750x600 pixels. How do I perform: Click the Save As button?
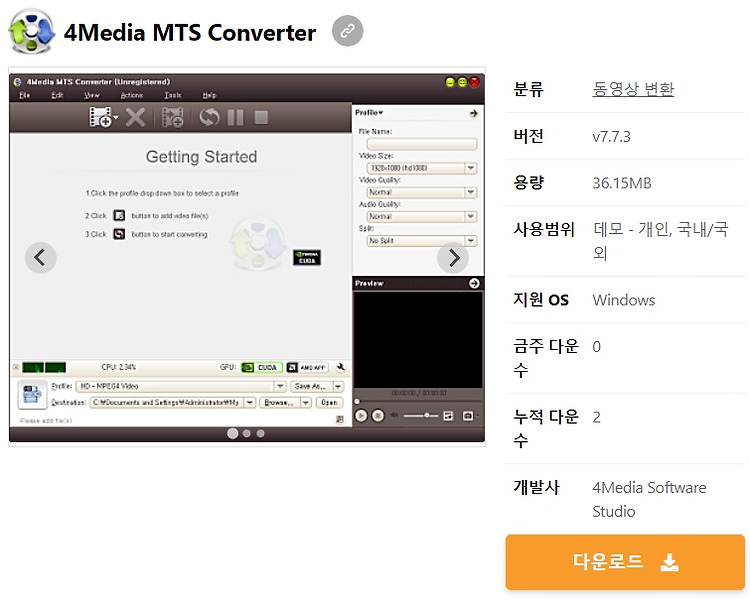311,386
